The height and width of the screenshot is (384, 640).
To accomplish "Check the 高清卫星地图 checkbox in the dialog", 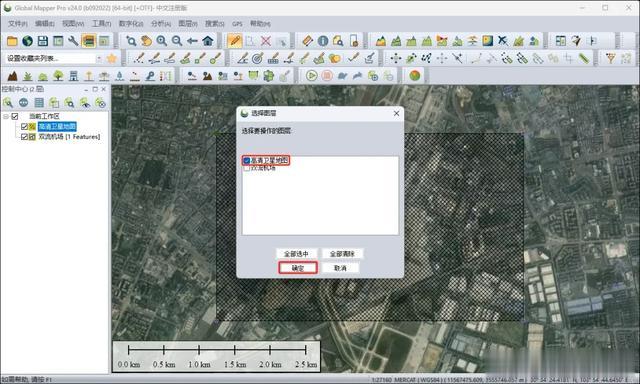I will 246,160.
